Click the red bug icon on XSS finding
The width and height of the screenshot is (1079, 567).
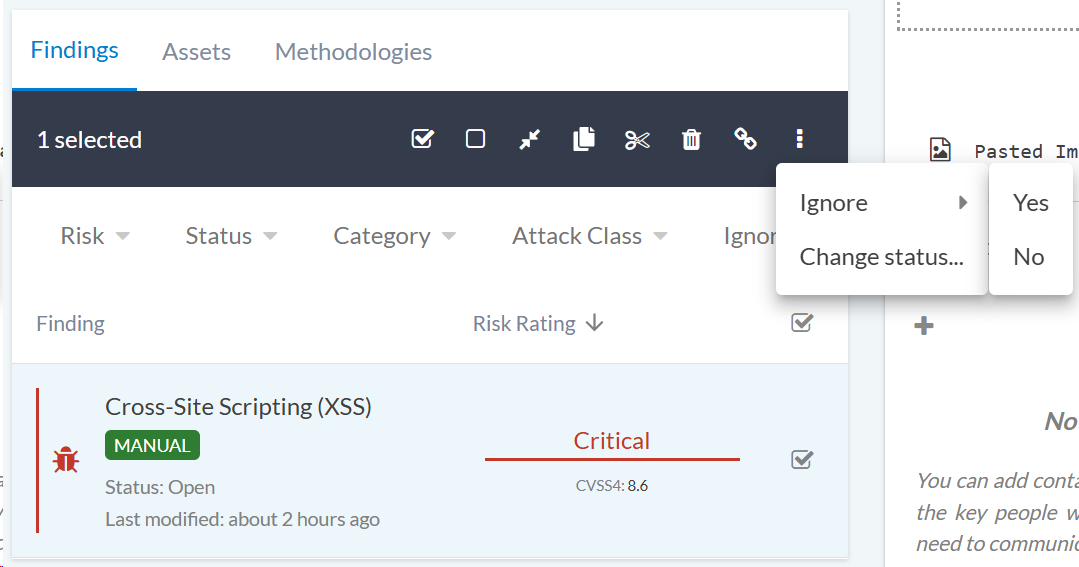tap(66, 460)
